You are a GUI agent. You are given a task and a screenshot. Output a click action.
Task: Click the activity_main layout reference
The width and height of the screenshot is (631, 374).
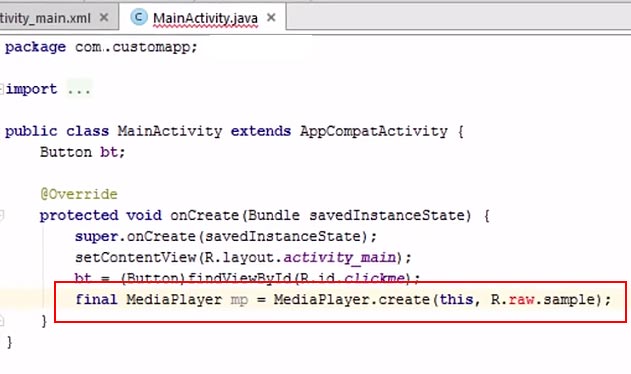(340, 258)
